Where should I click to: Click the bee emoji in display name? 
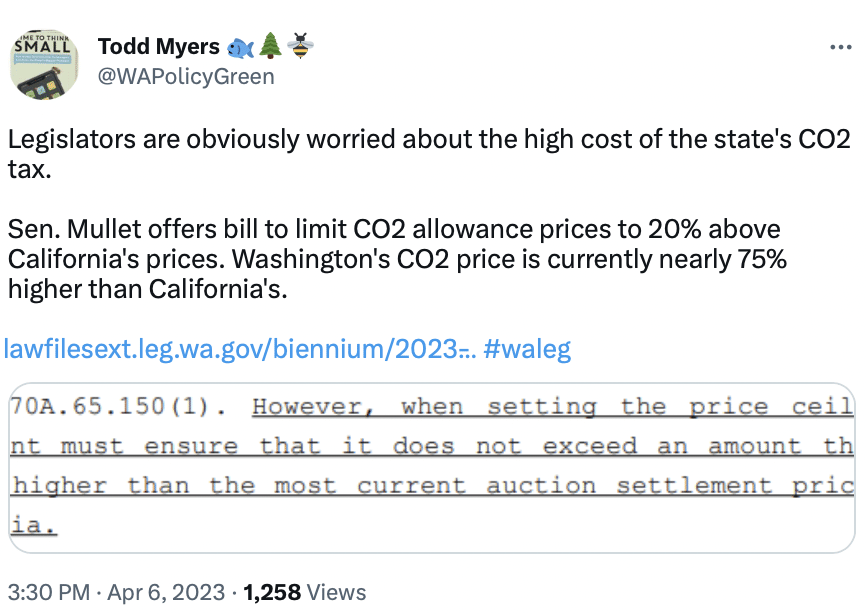[300, 46]
